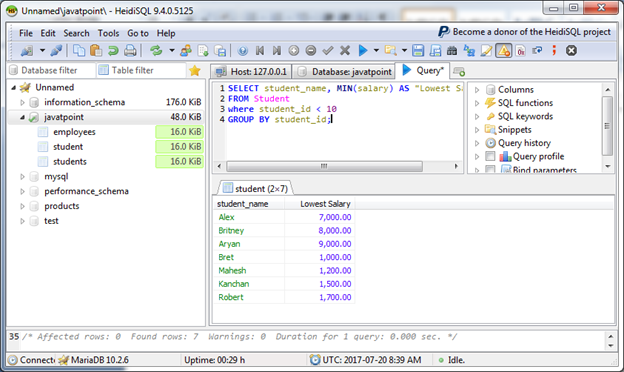Expand the mysql database node
Viewport: 624px width, 372px height.
(x=22, y=177)
